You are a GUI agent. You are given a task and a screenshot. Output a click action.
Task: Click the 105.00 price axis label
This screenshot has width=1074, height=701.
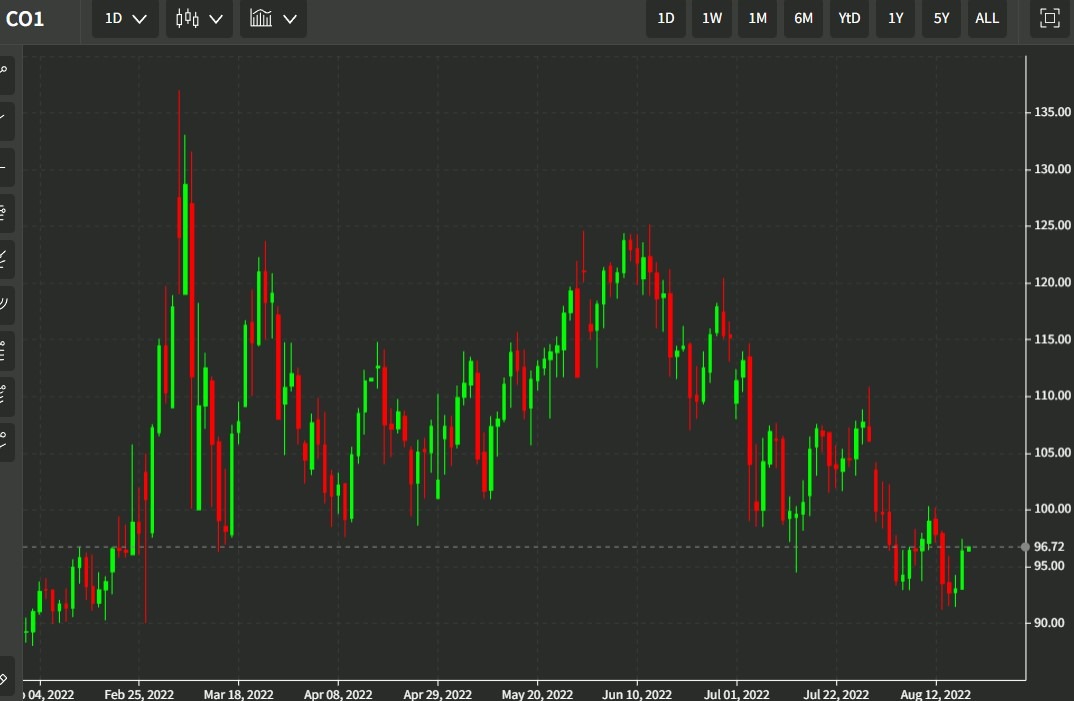pos(1052,452)
